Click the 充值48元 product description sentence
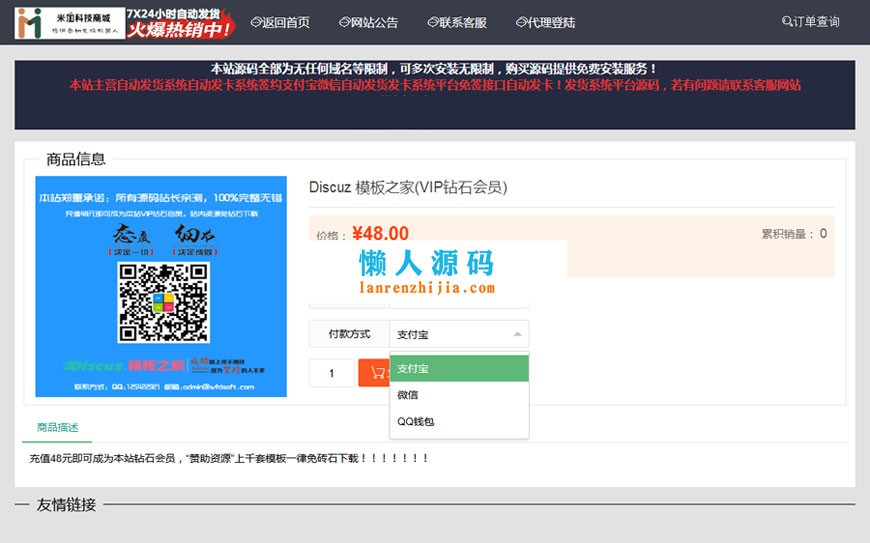Viewport: 870px width, 543px height. 229,458
